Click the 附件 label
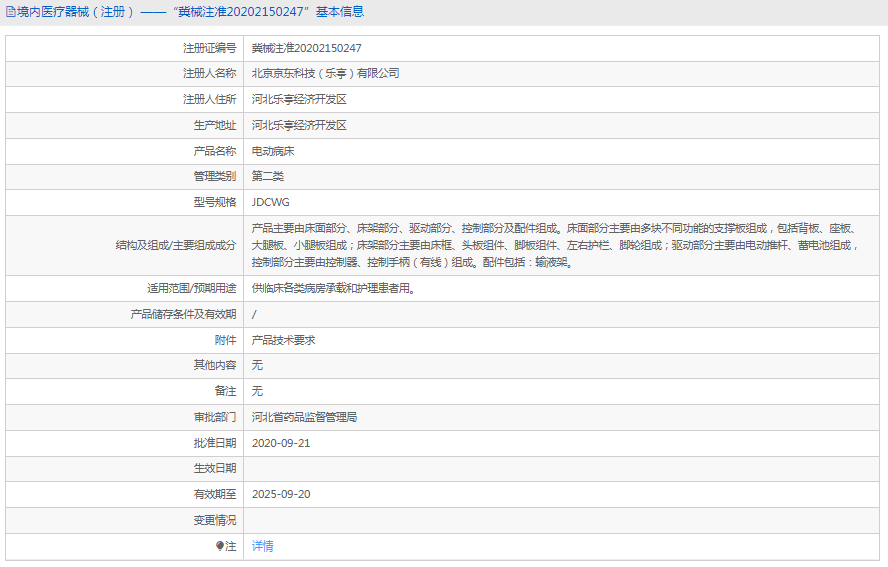The height and width of the screenshot is (567, 888). point(225,340)
